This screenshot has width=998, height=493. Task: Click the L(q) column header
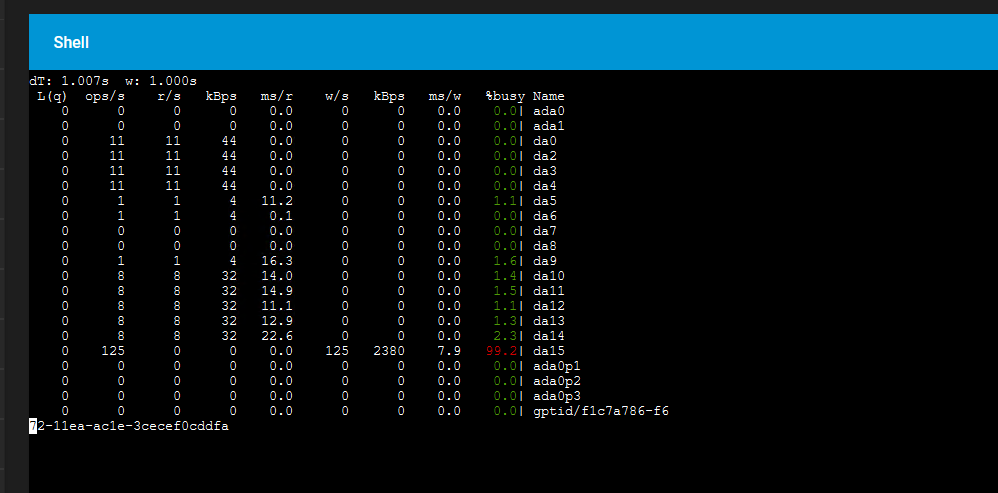click(53, 96)
